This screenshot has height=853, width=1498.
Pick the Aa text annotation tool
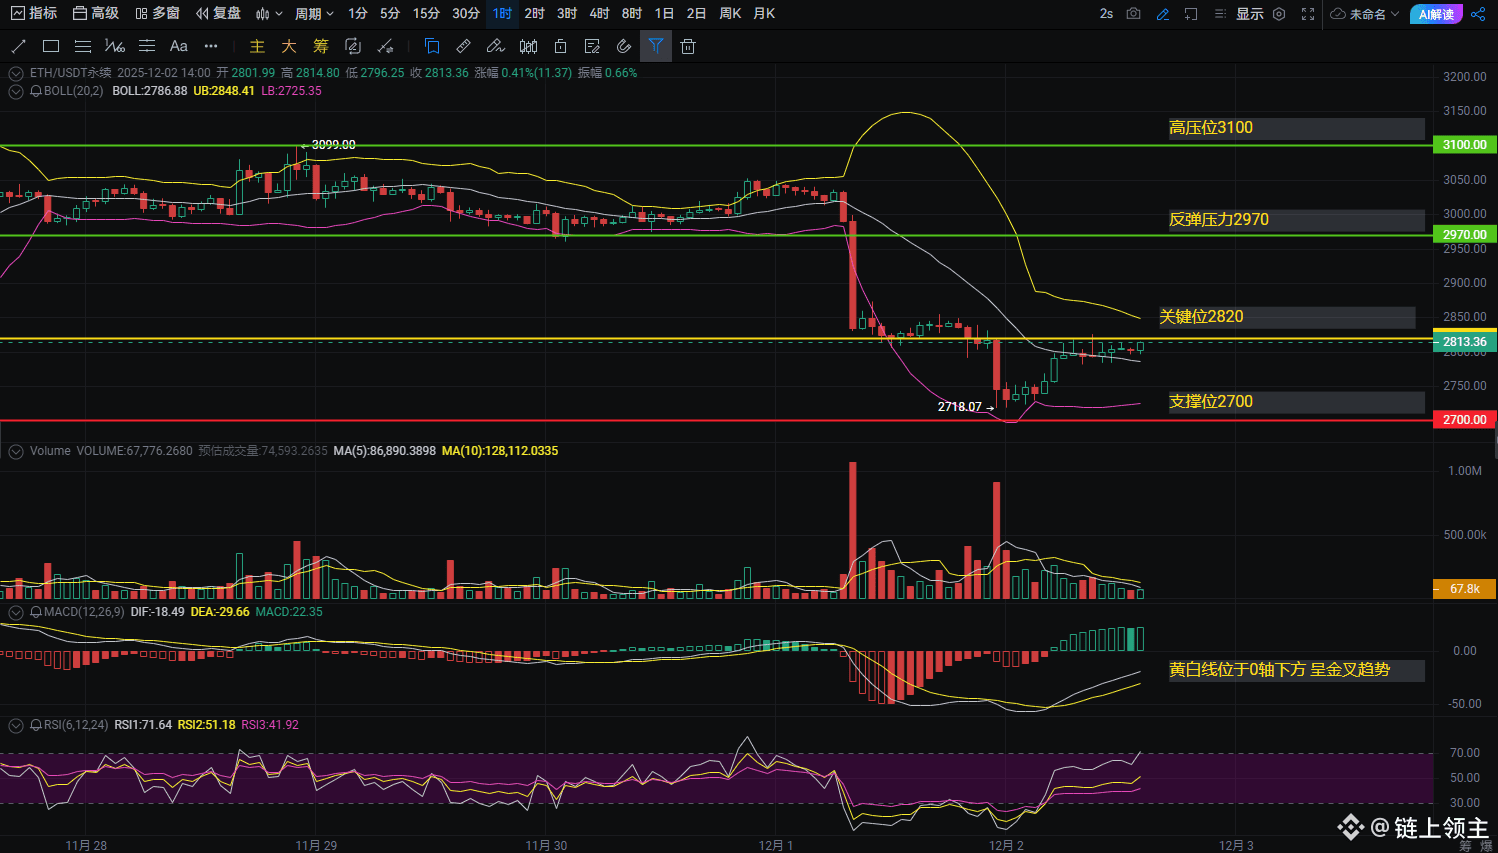click(178, 46)
